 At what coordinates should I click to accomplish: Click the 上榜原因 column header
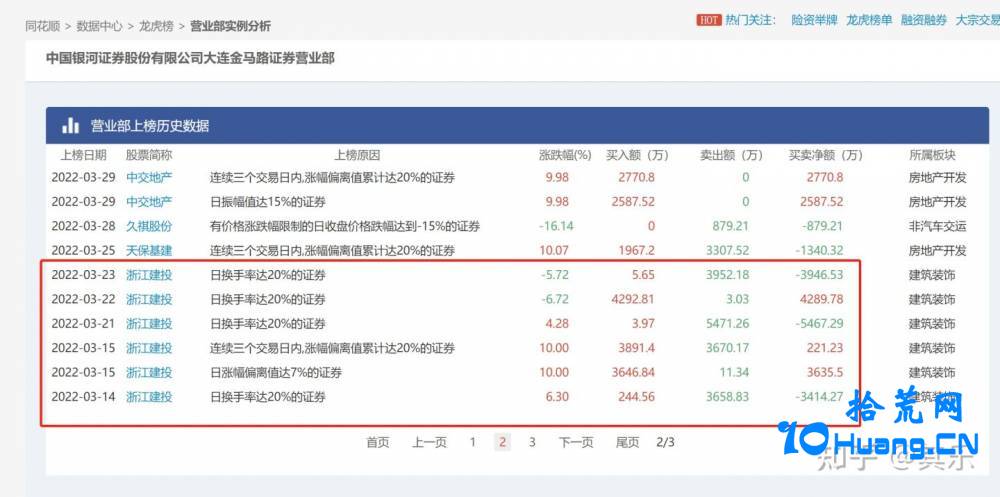(357, 155)
